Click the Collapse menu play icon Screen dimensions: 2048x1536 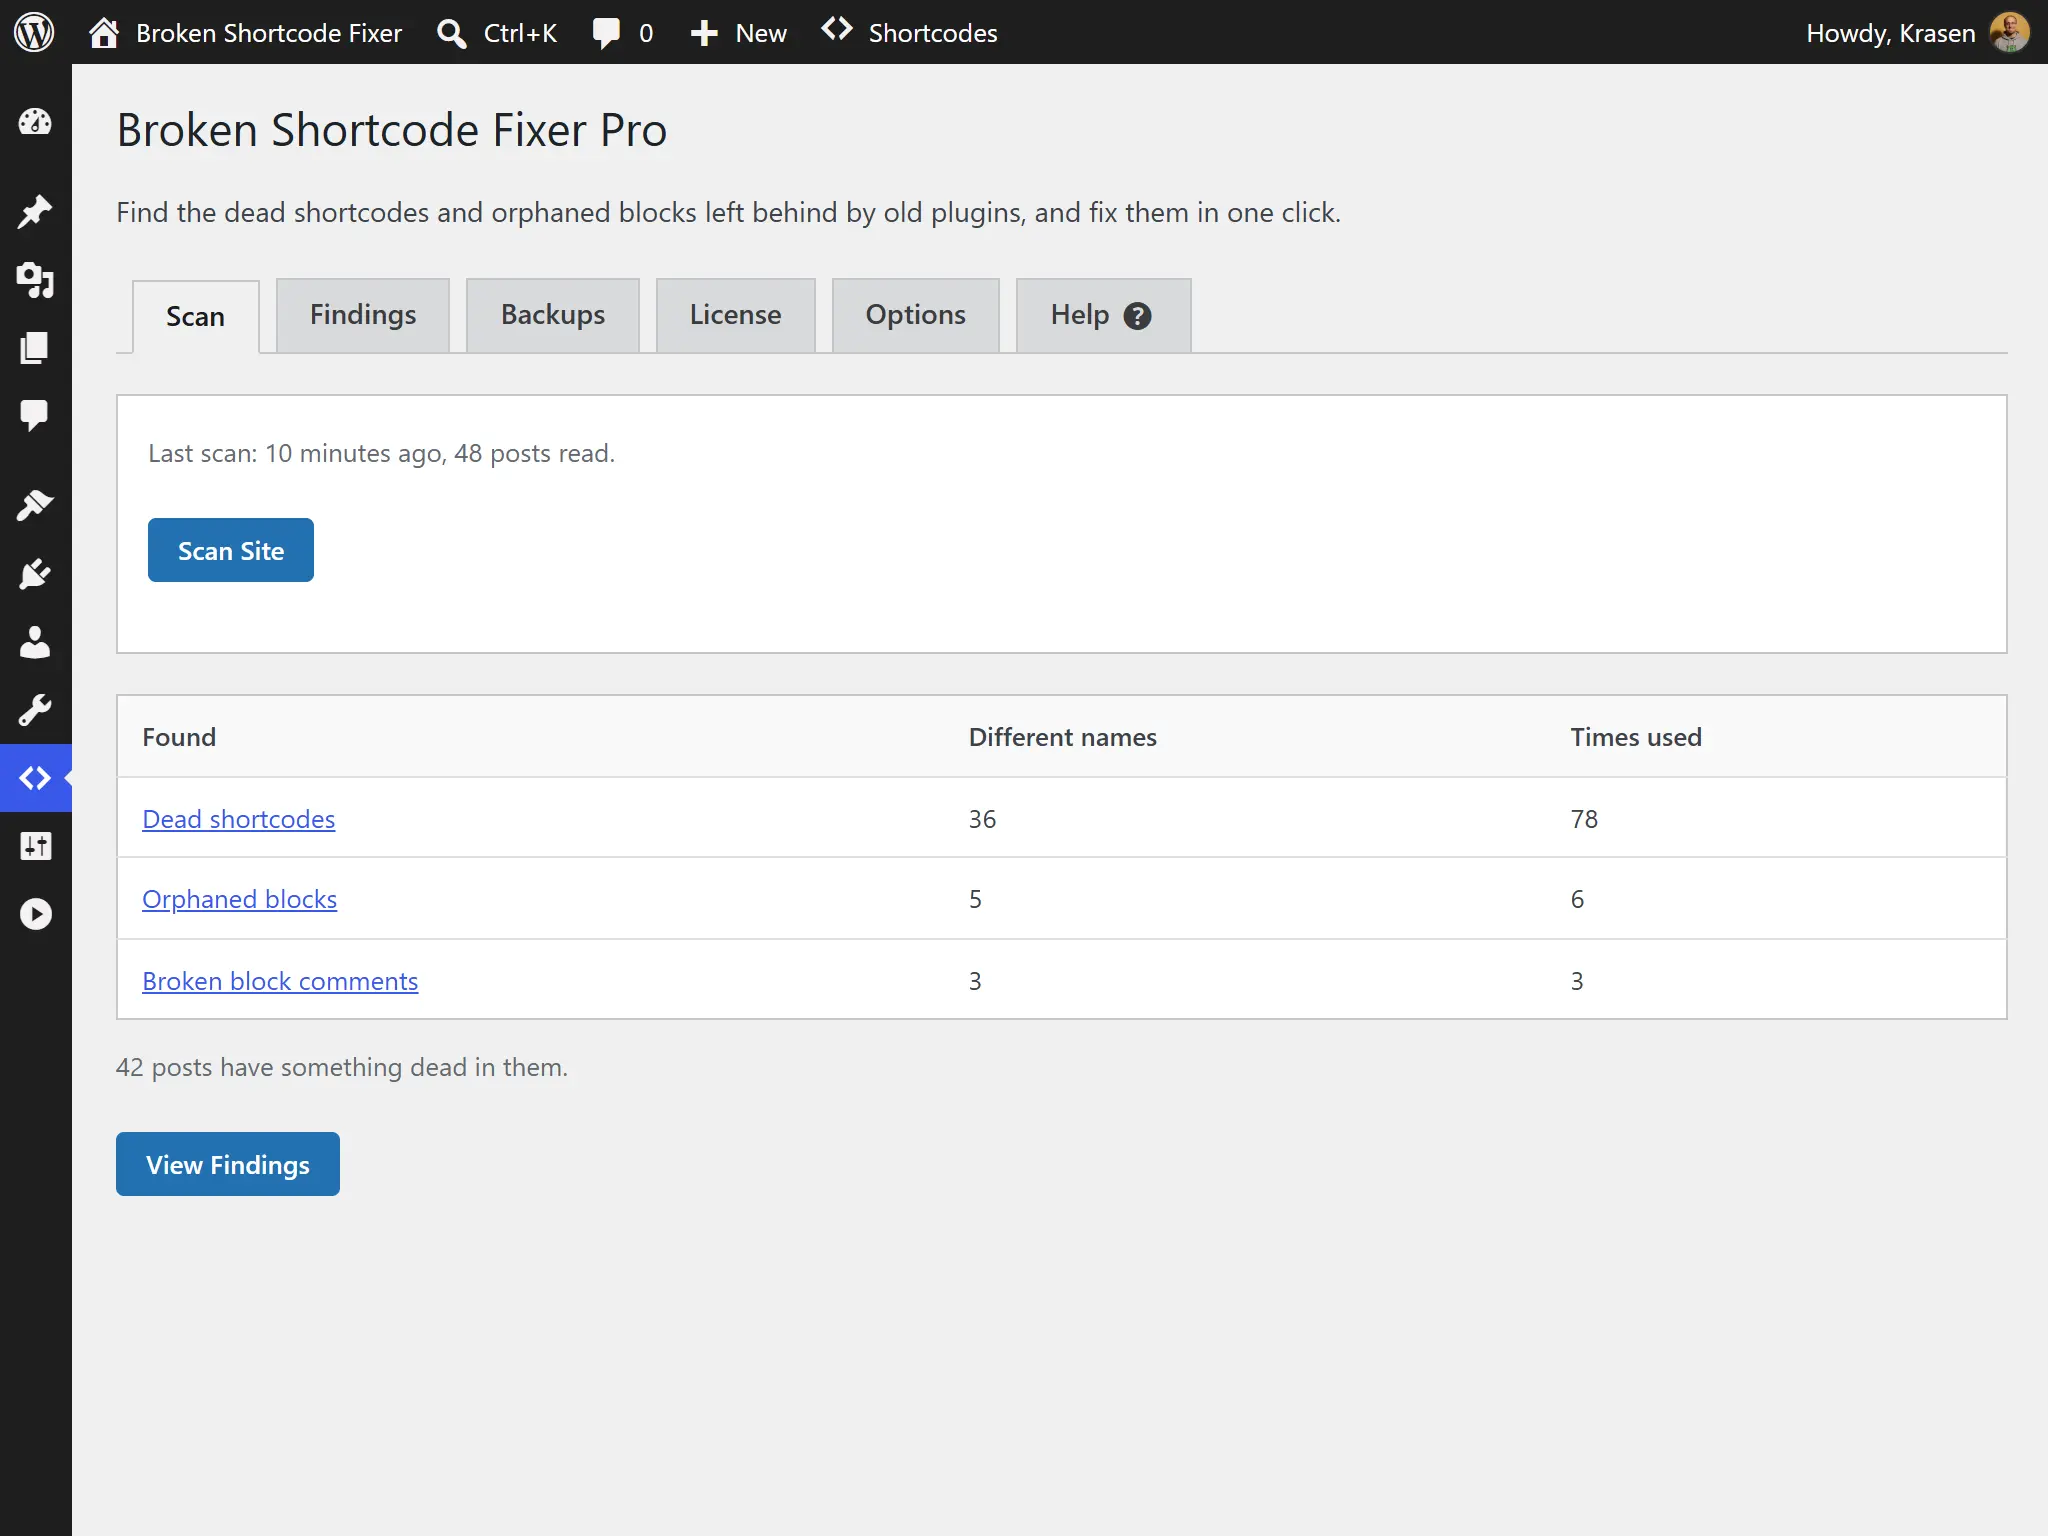[35, 914]
